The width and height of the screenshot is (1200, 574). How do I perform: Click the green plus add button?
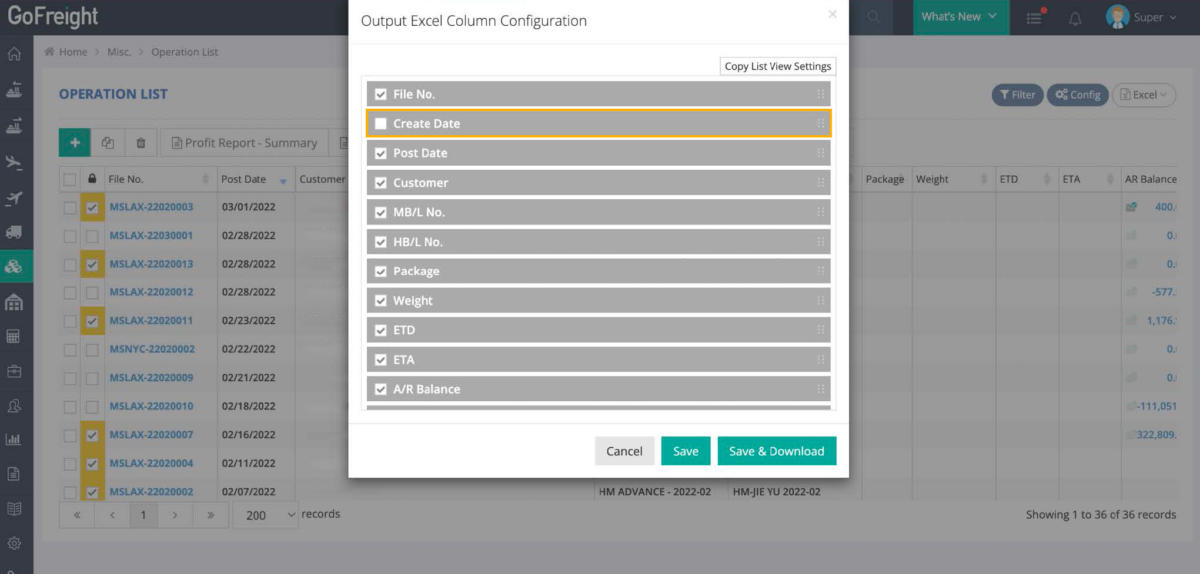pos(74,143)
